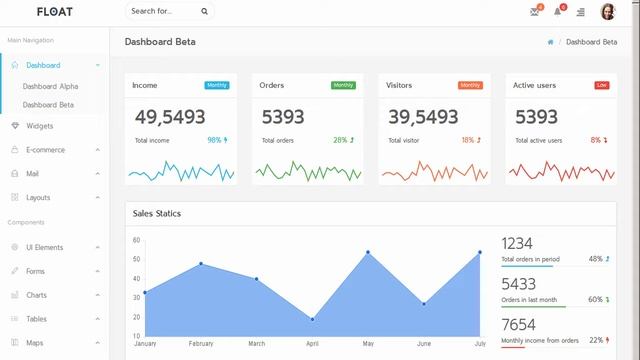This screenshot has width=640, height=360.
Task: Expand the Forms chevron
Action: click(x=98, y=271)
